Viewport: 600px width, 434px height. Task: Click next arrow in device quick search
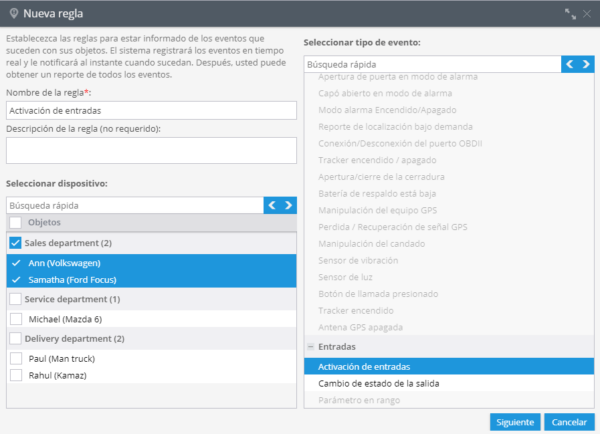[x=288, y=205]
